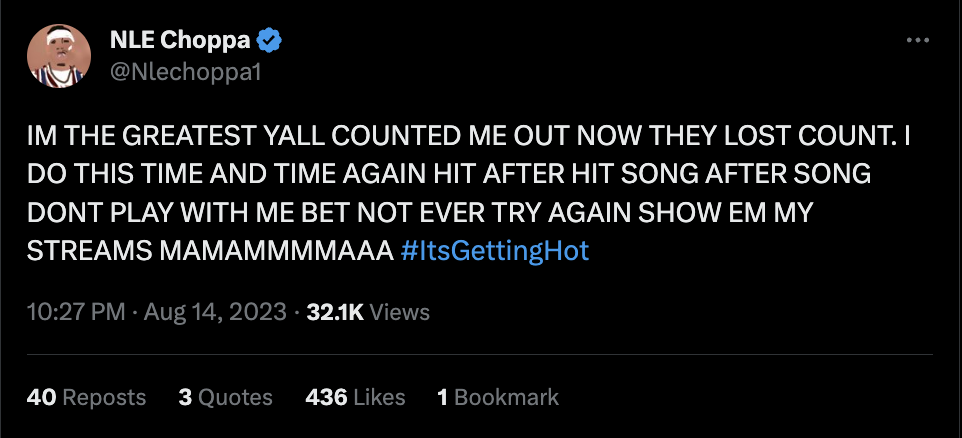Click the 32.1K view count number
Image resolution: width=962 pixels, height=438 pixels.
pos(335,312)
